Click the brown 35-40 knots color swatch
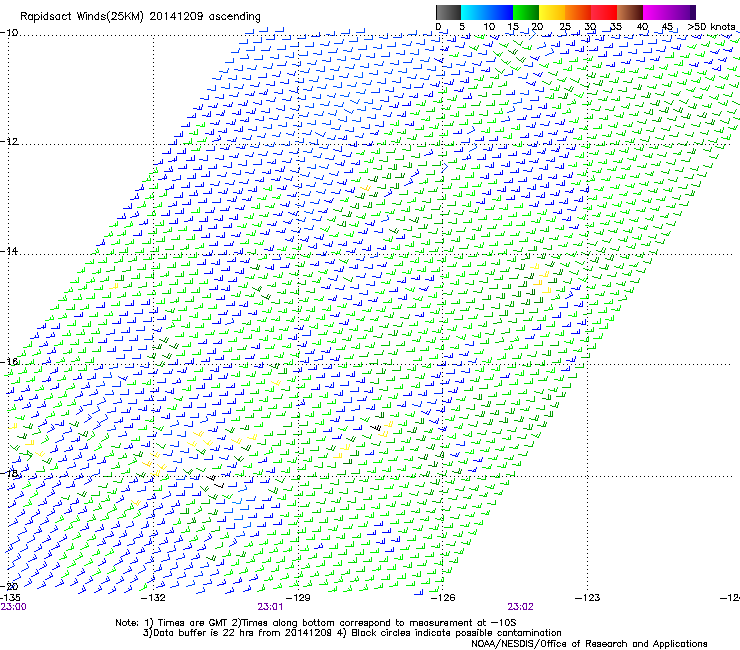Image resolution: width=740 pixels, height=650 pixels. pyautogui.click(x=630, y=12)
